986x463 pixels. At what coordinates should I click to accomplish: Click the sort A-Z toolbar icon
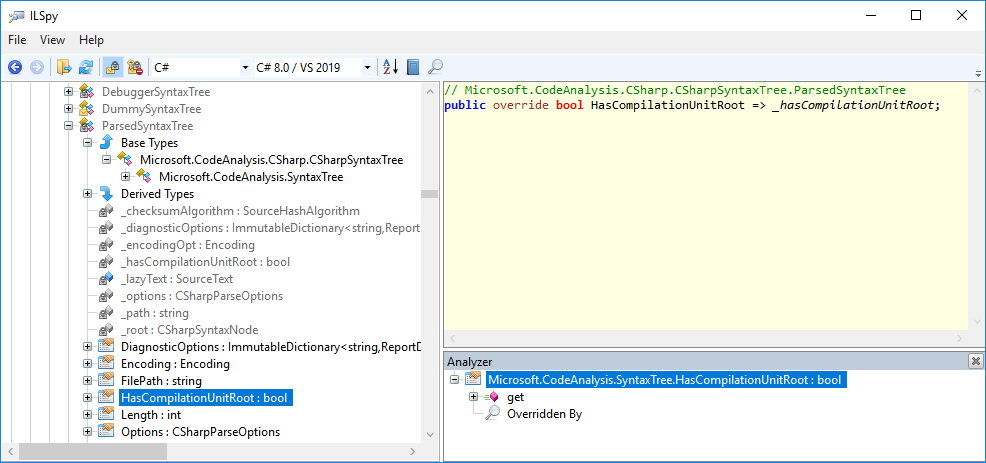(x=391, y=67)
